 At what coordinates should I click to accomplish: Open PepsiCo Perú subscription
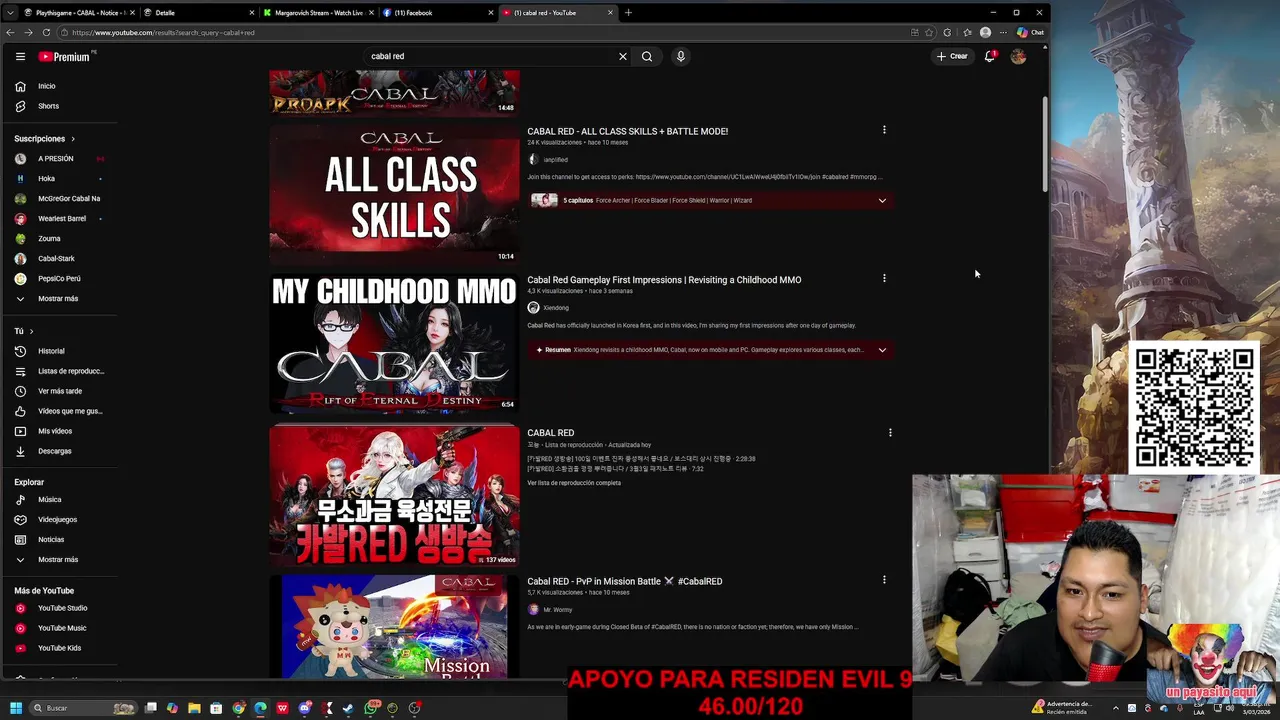(x=60, y=279)
